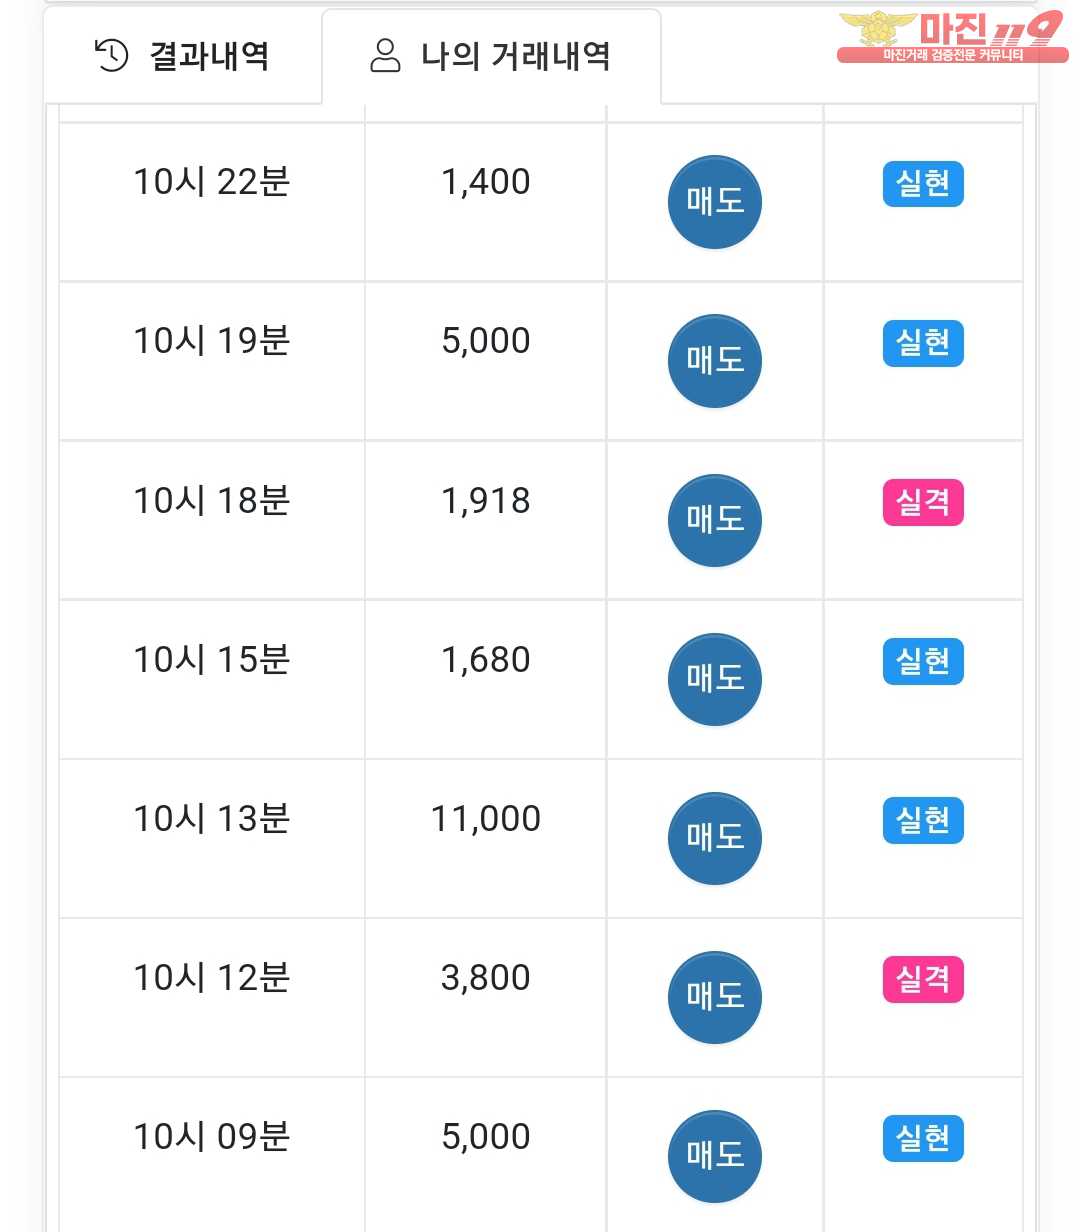Image resolution: width=1080 pixels, height=1232 pixels.
Task: Click 매도 button for 10시 22분 row
Action: 714,202
